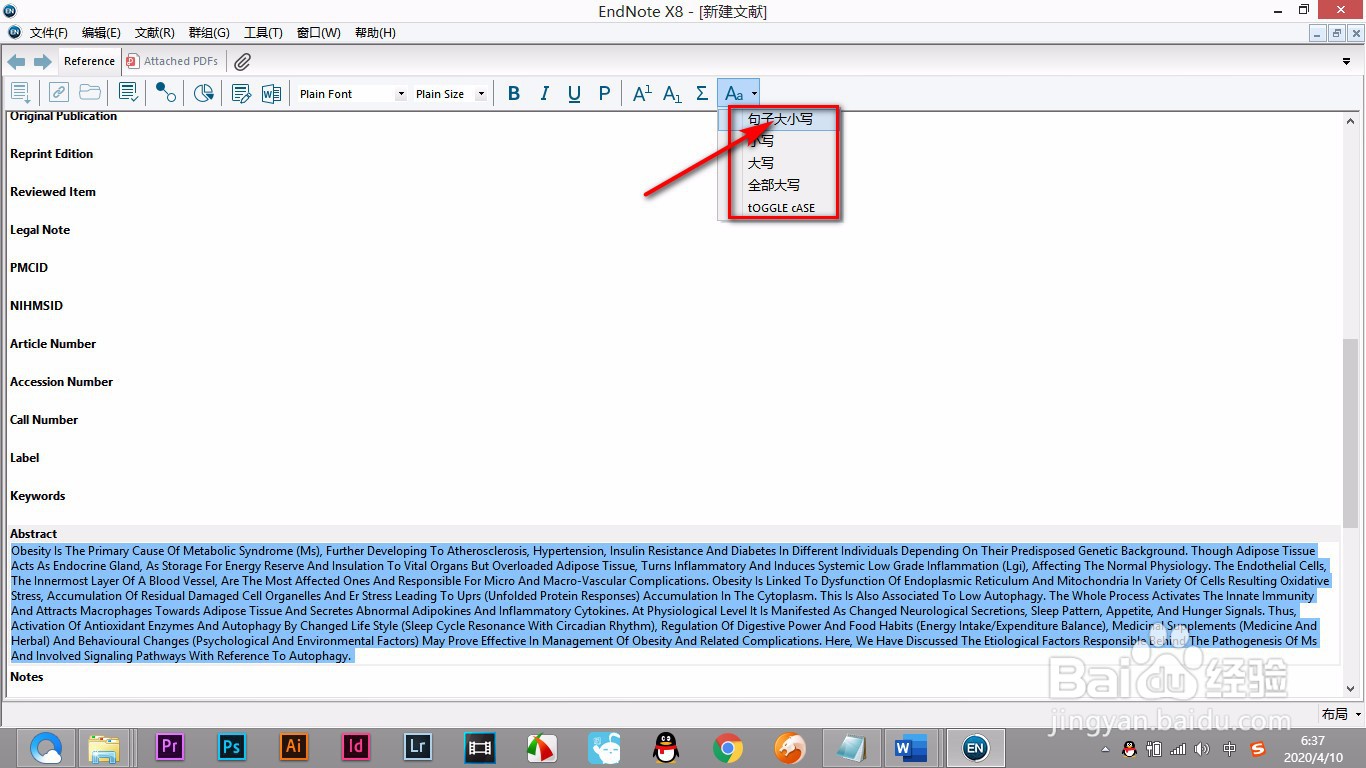Open Photoshop from the taskbar

click(232, 747)
